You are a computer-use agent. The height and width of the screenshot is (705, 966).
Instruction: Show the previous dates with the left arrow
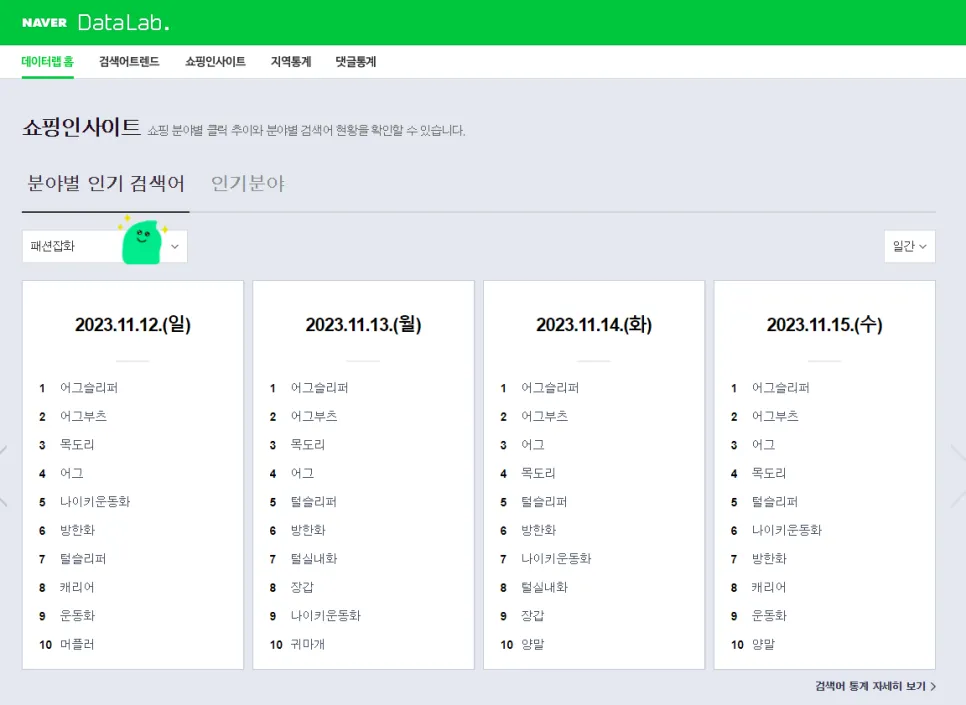coord(3,478)
